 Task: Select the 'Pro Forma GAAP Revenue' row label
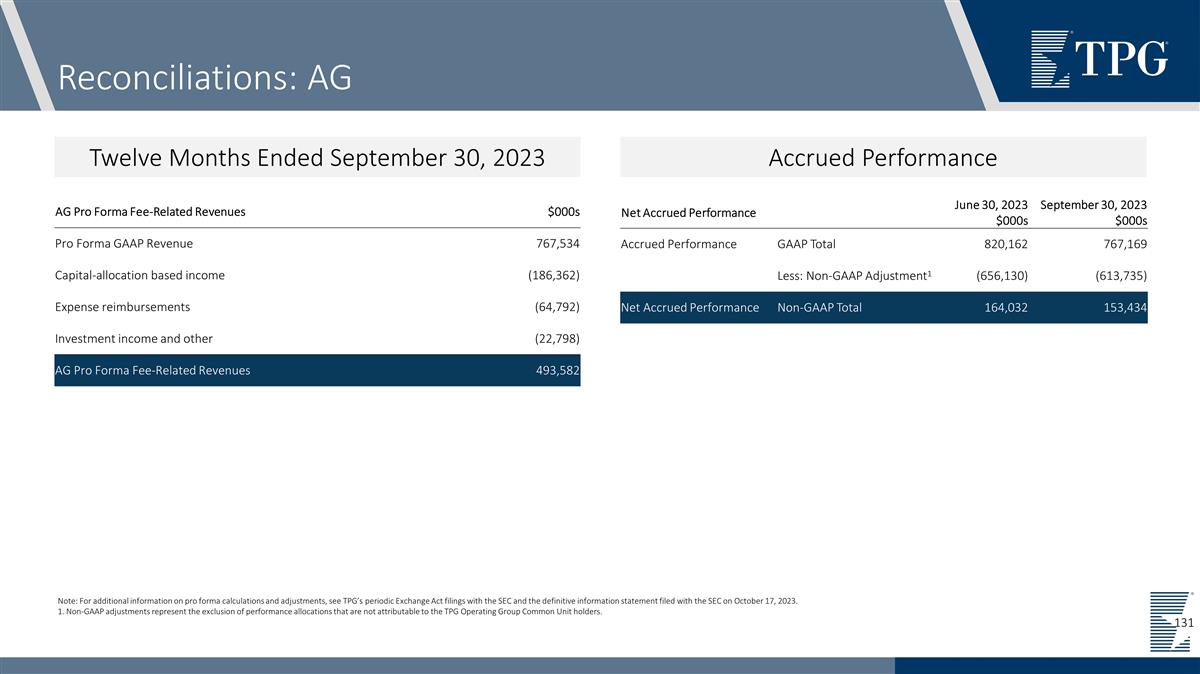click(124, 243)
